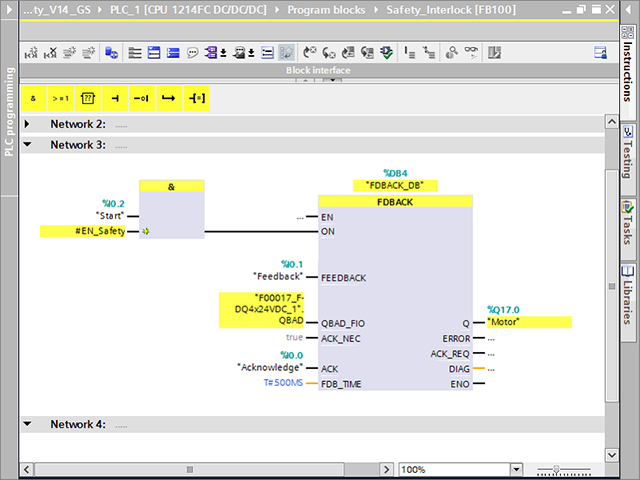The width and height of the screenshot is (640, 480).
Task: Click the tag information display icon
Action: (239, 53)
